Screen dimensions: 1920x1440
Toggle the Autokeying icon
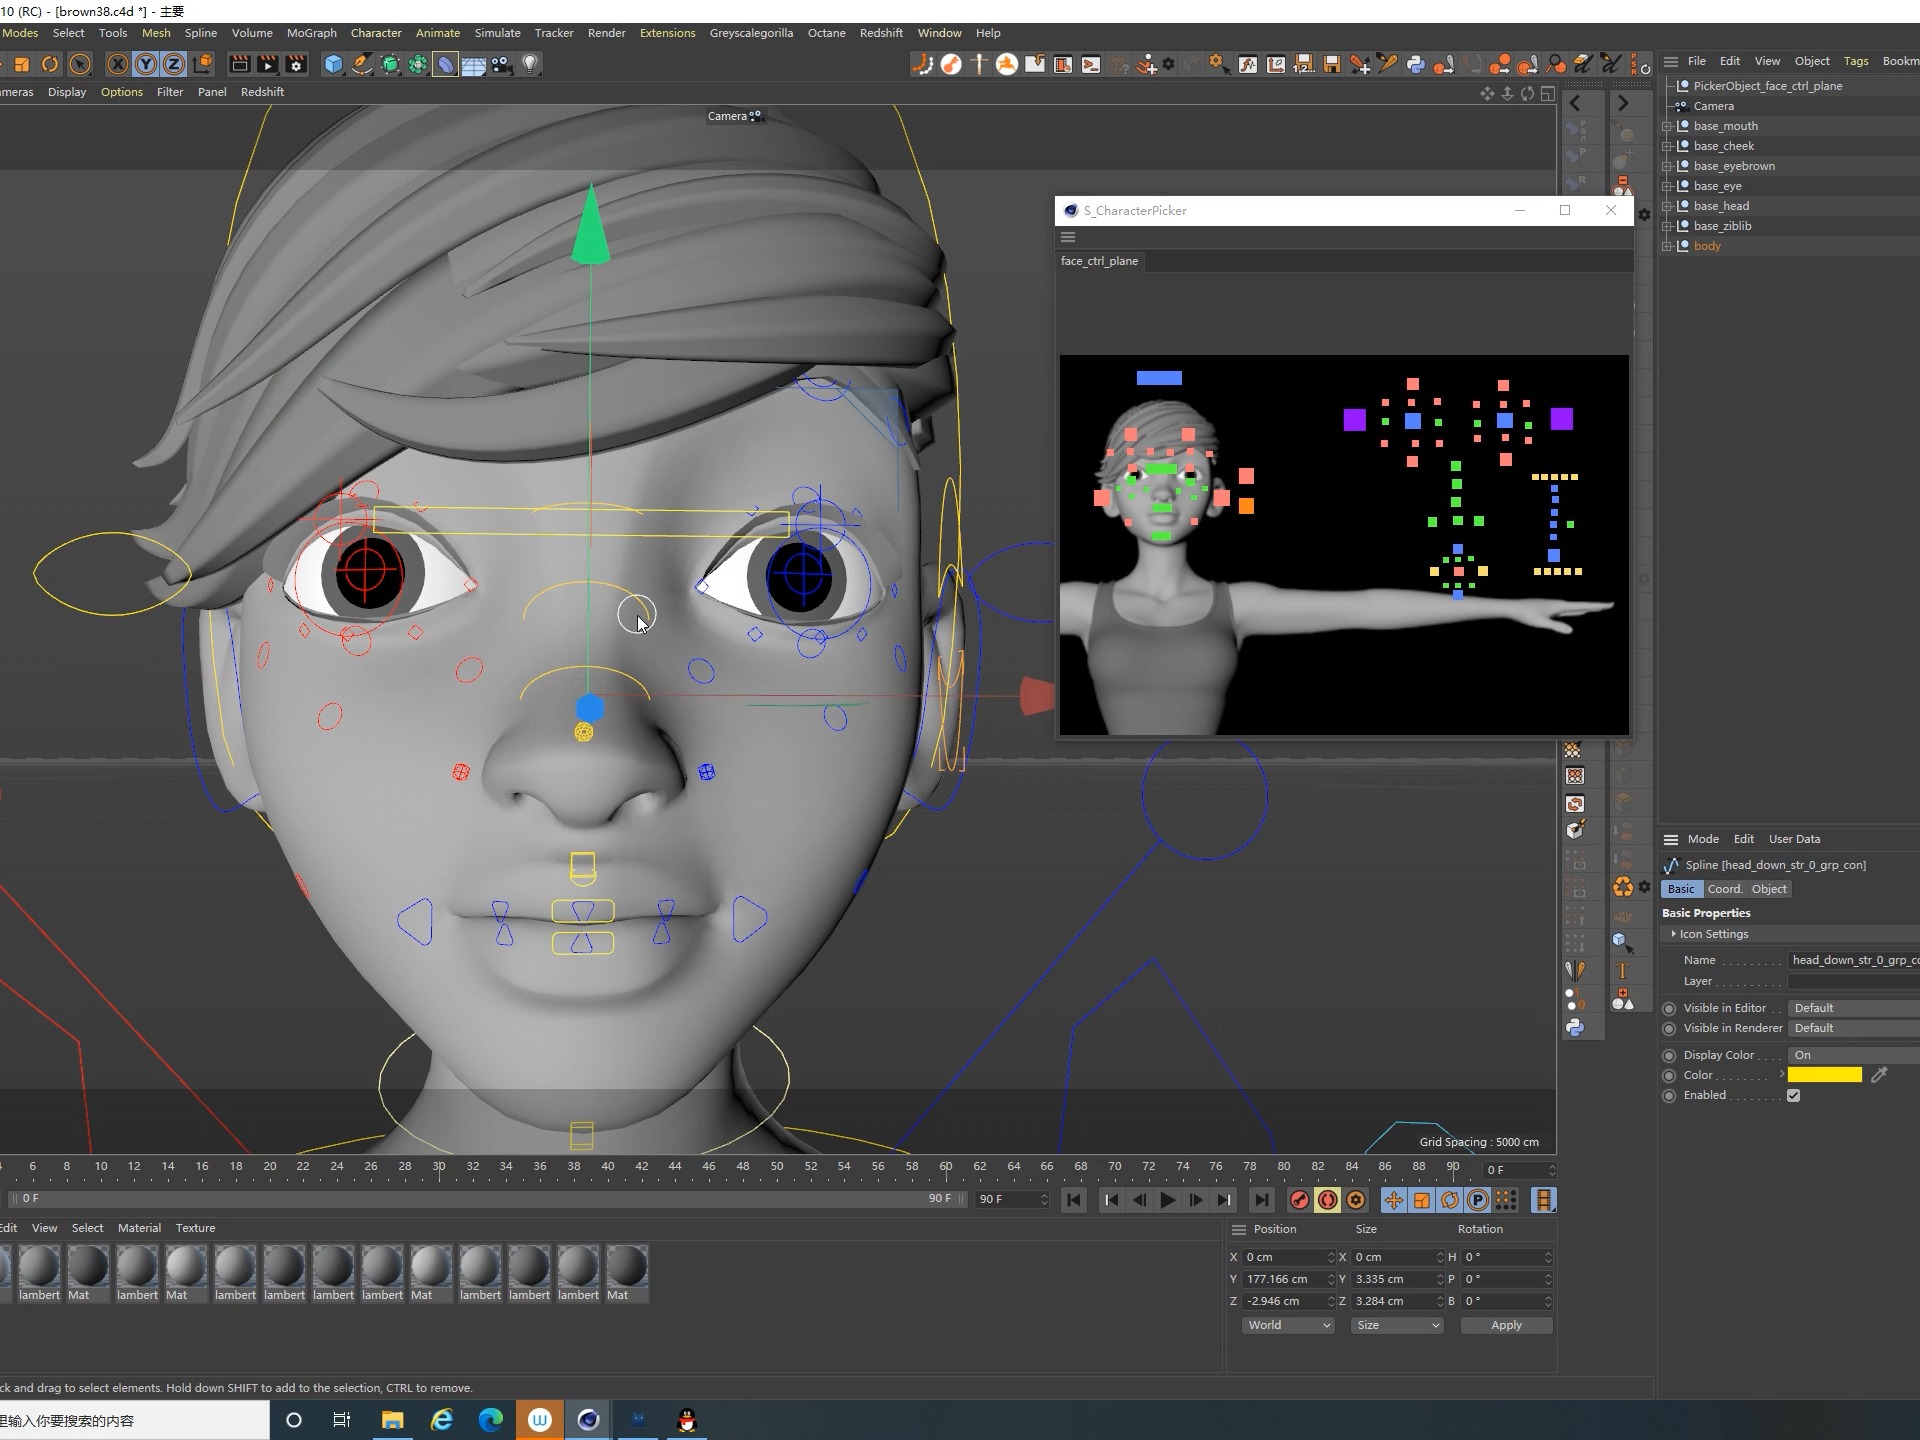[1328, 1200]
